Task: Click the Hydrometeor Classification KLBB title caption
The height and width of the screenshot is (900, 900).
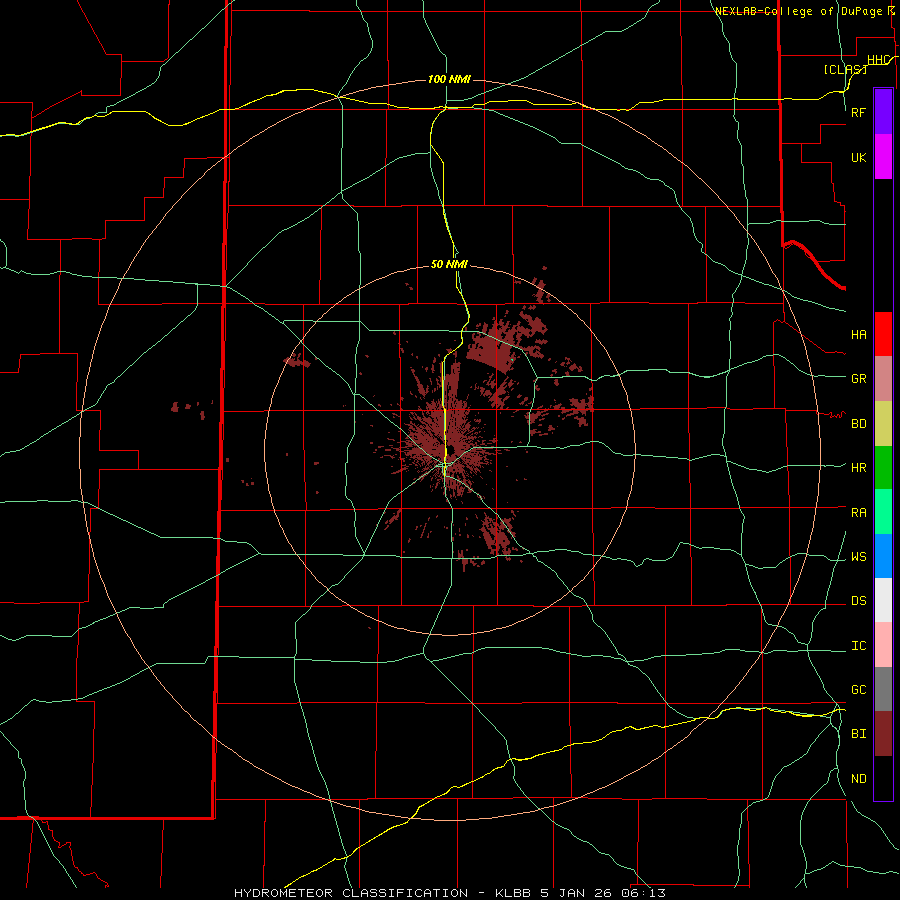Action: coord(449,893)
